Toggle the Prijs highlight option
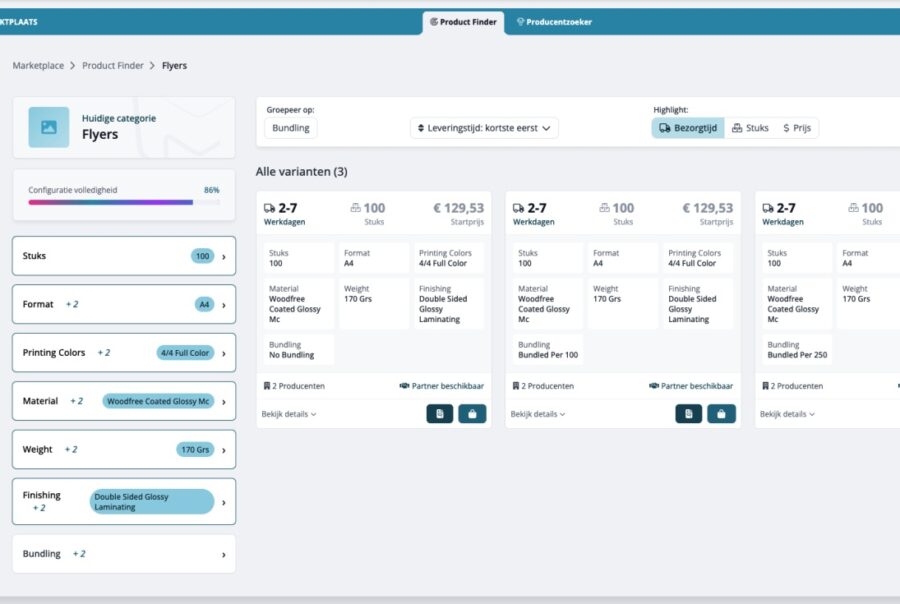This screenshot has width=900, height=604. [797, 128]
